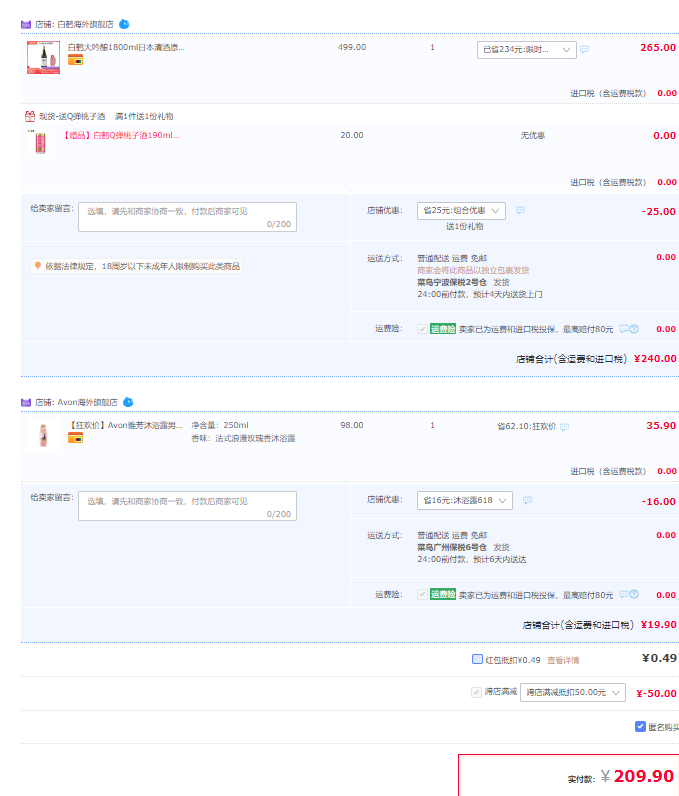Click 无优惠 text in gift row

click(x=532, y=136)
